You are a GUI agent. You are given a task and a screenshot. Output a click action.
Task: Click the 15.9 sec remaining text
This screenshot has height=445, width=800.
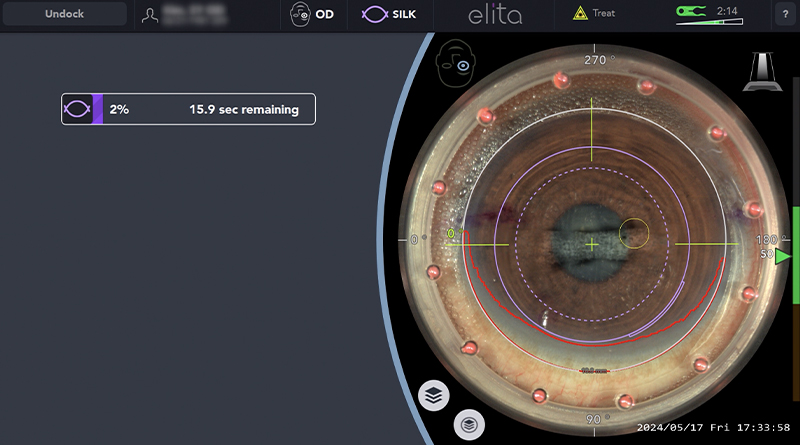tap(244, 110)
